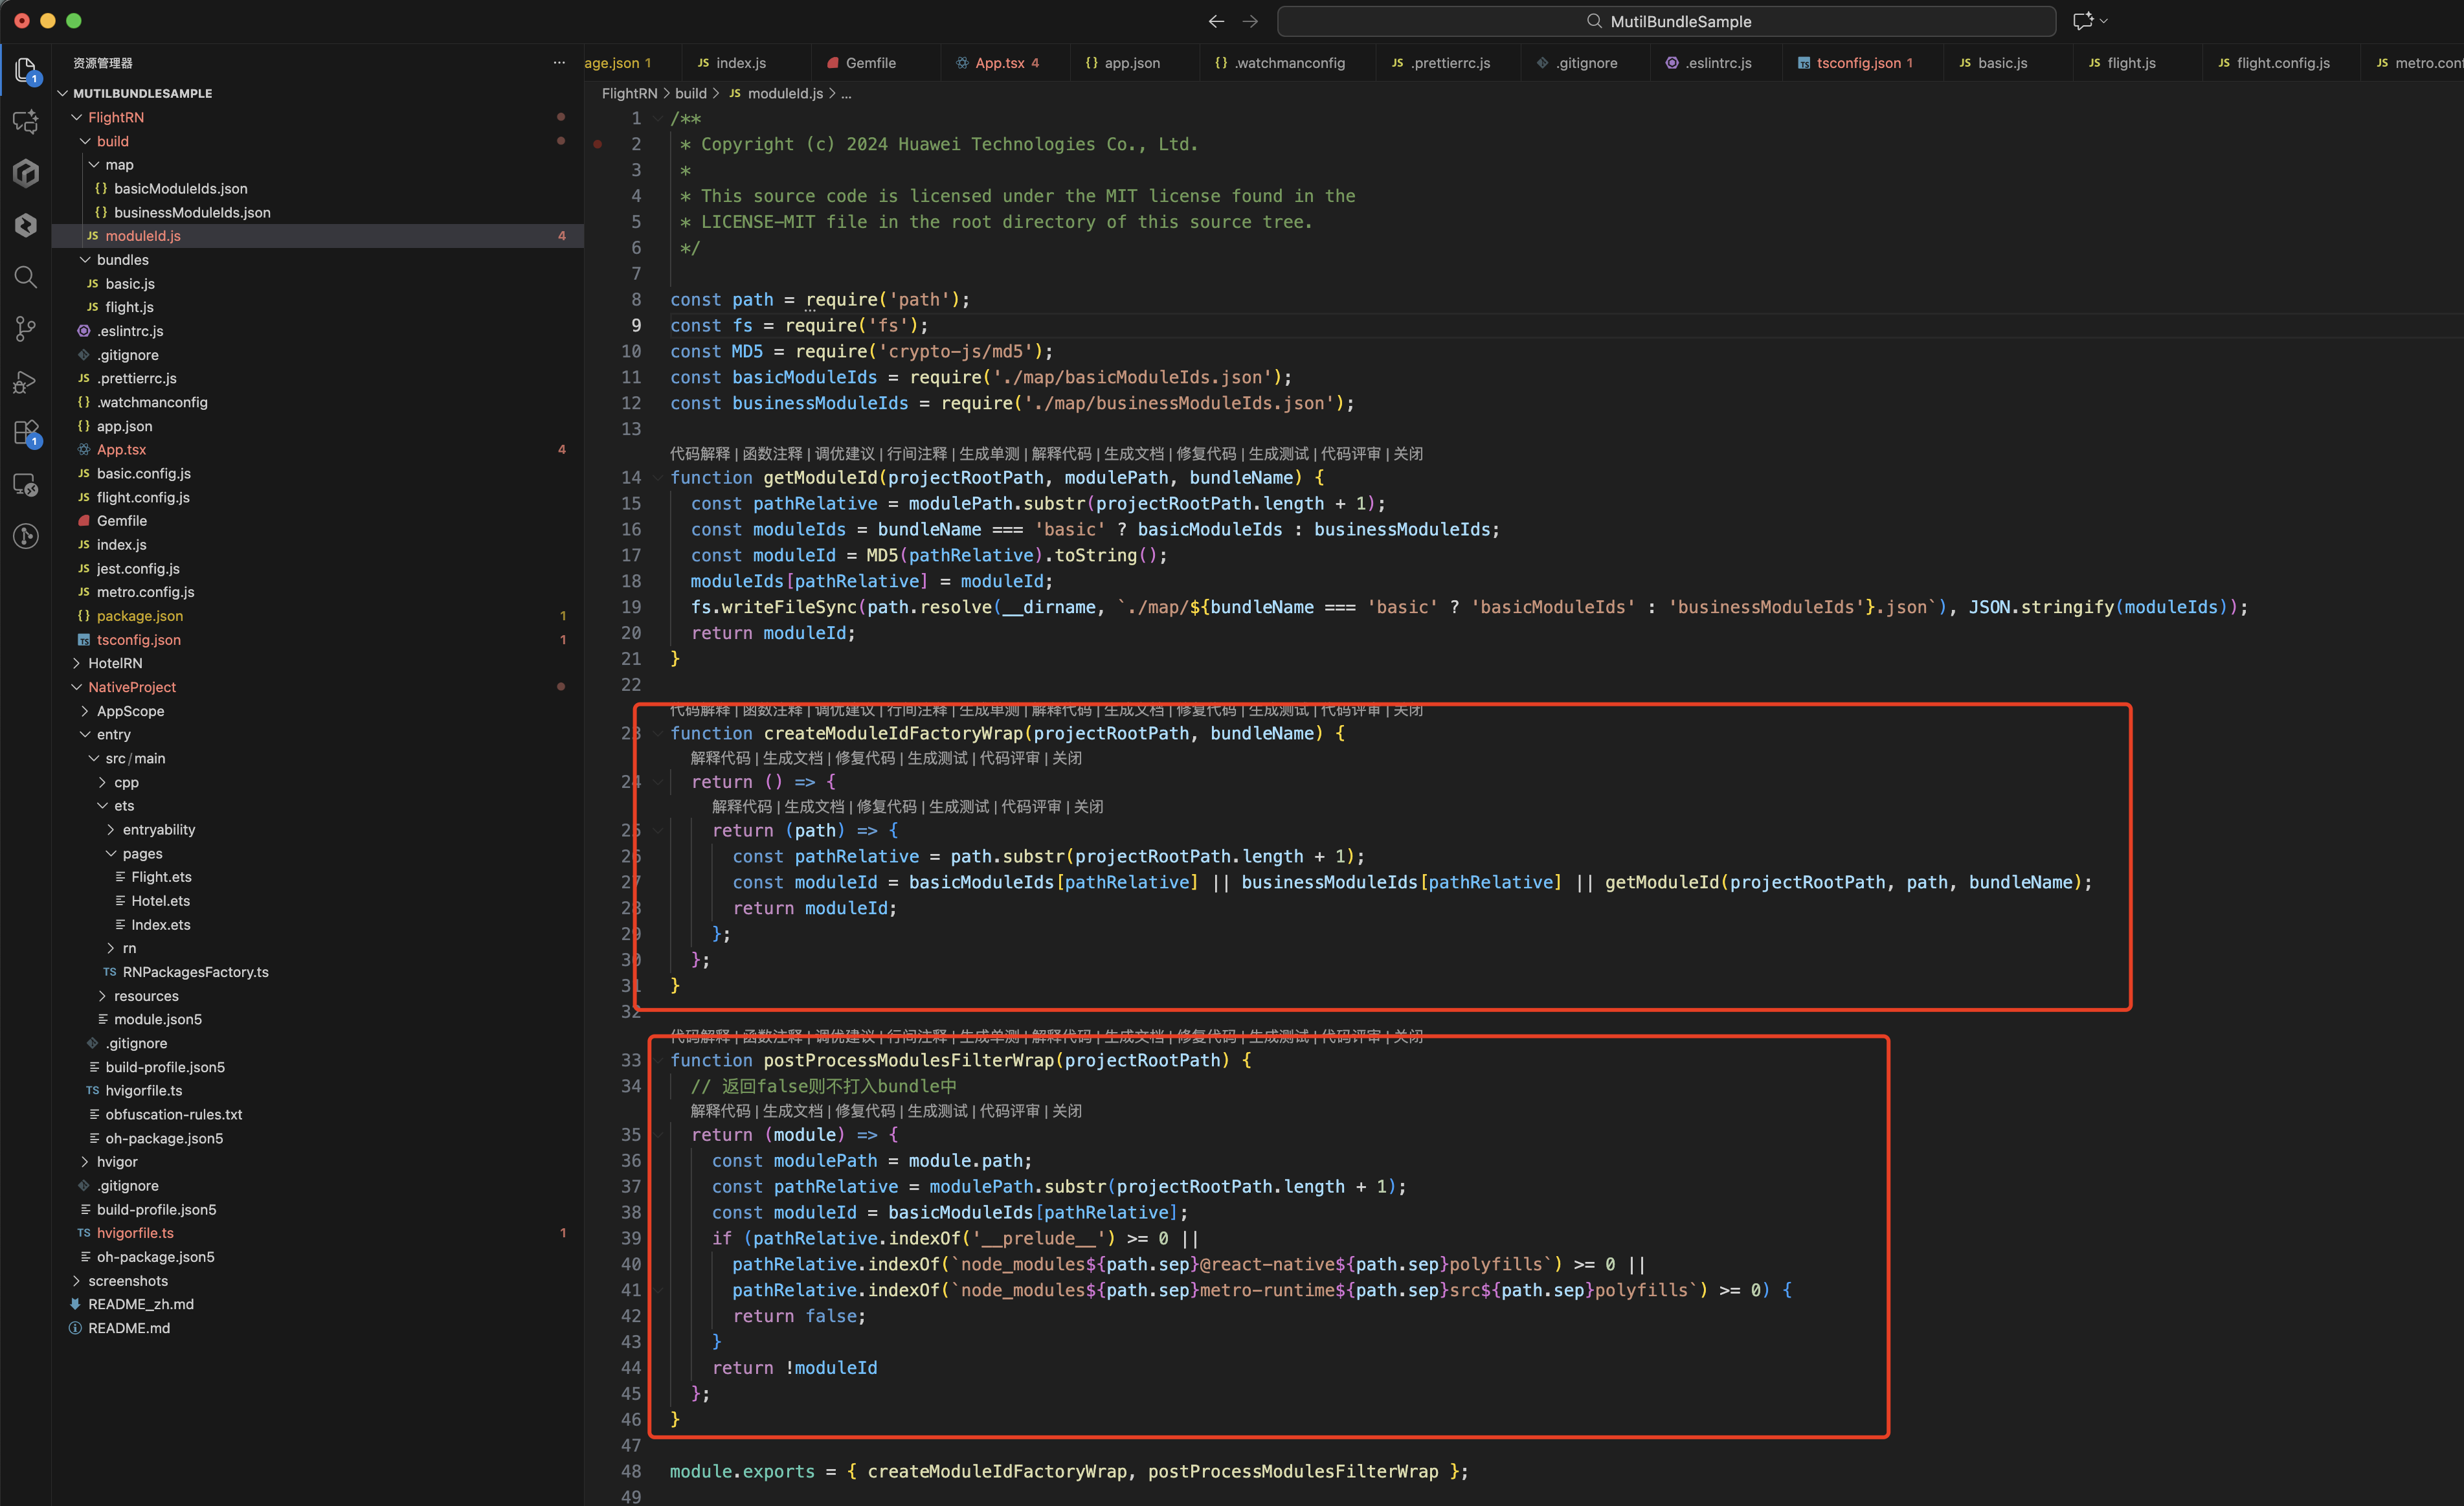The image size is (2464, 1506).
Task: Open the AI chat panel icon
Action: pos(26,122)
